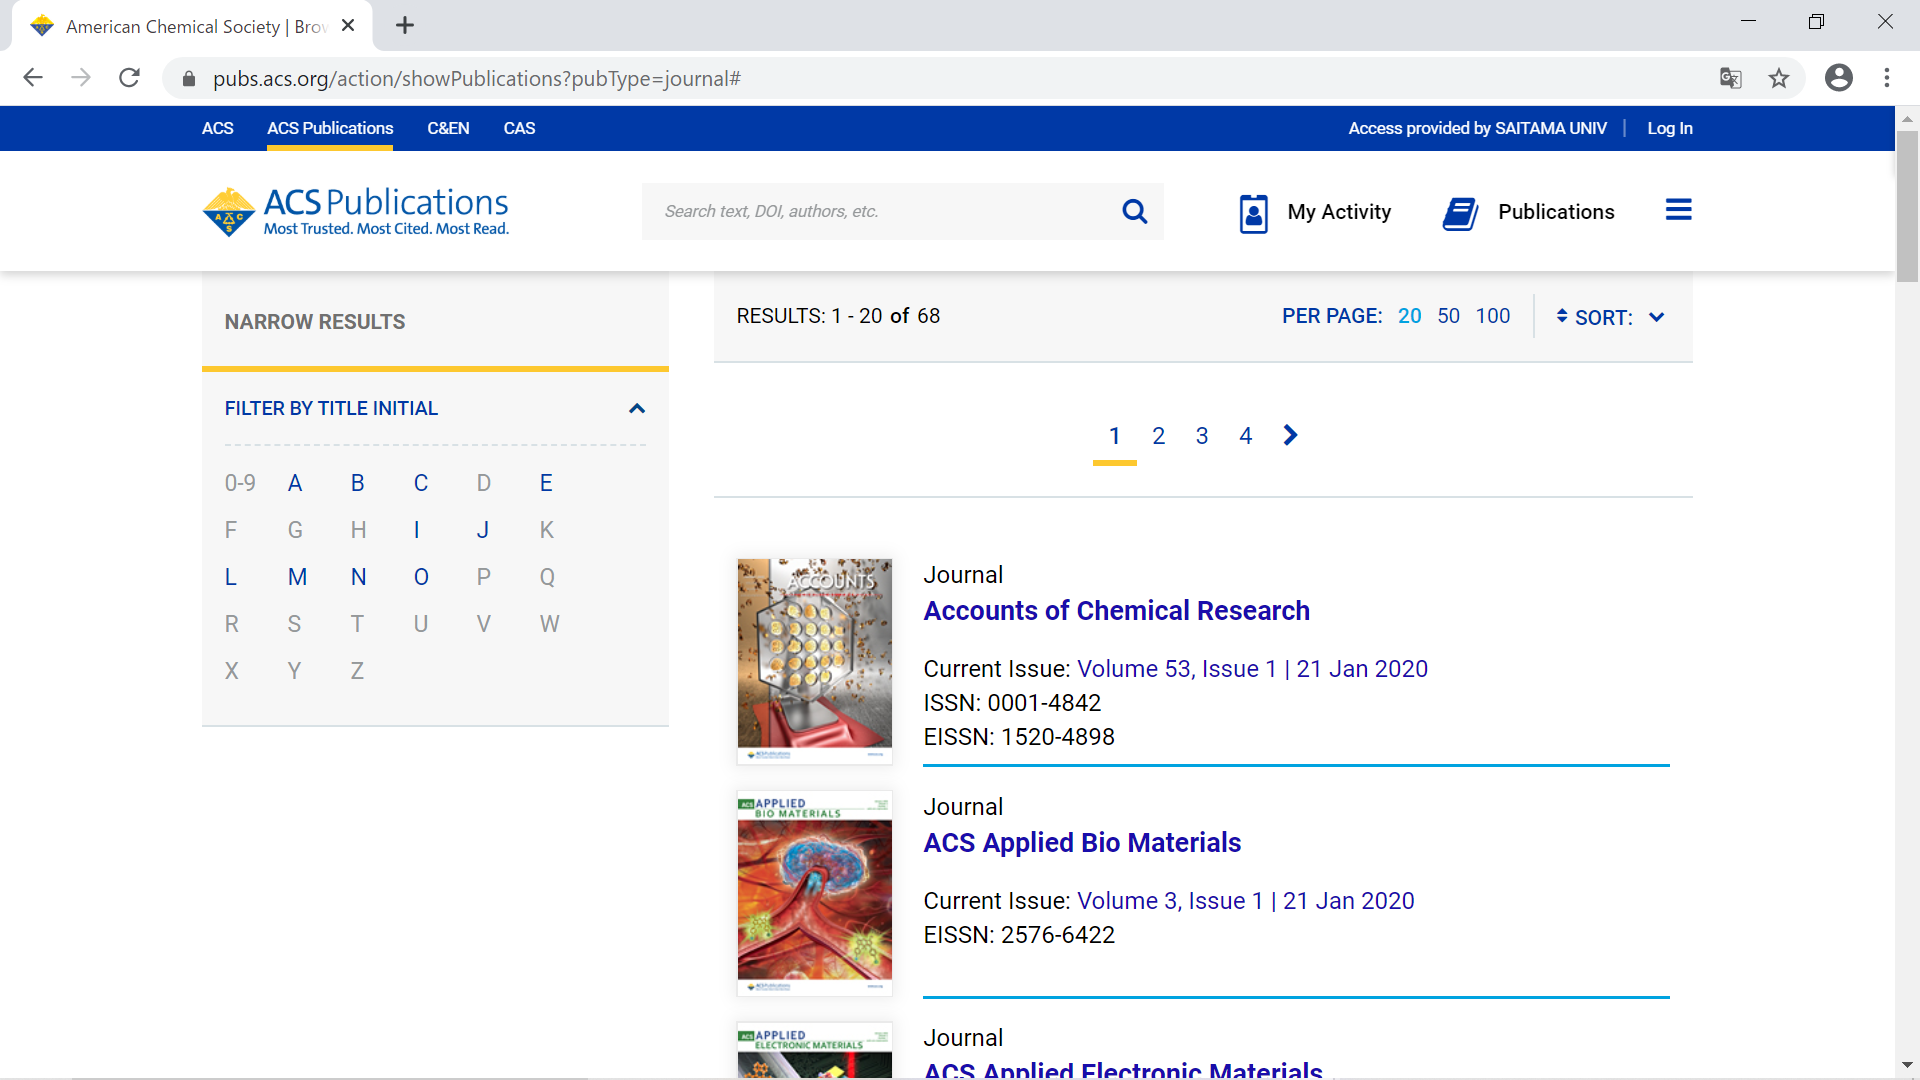Screen dimensions: 1920x1080
Task: Filter titles by initial O
Action: 421,577
